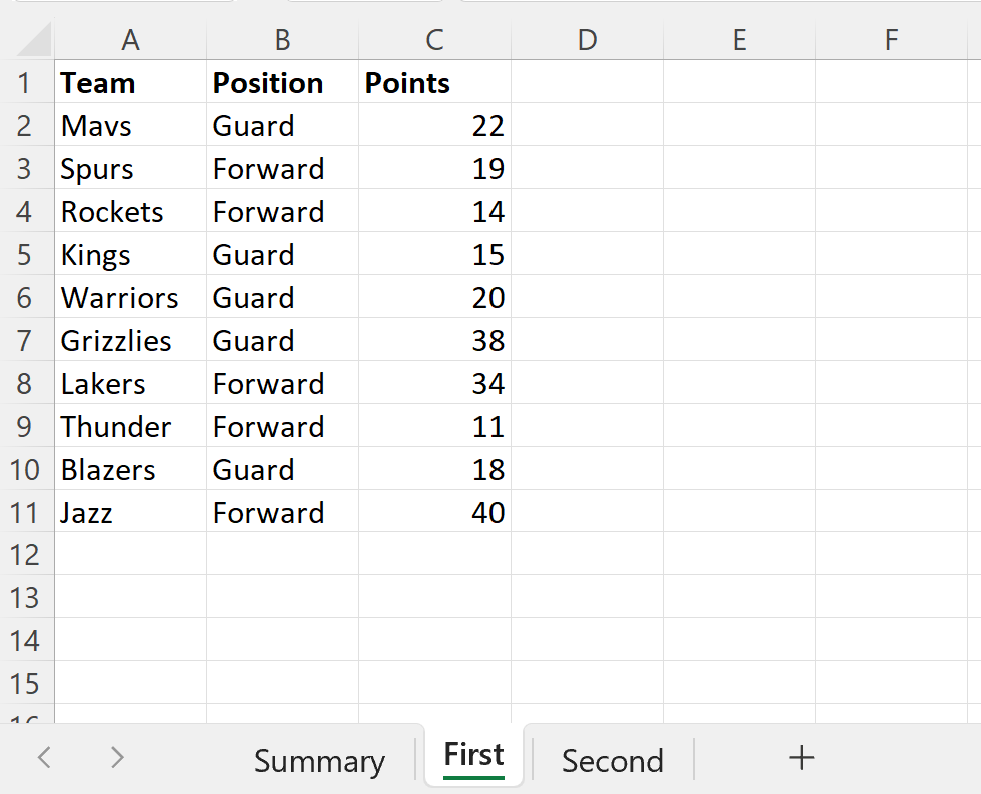Click the next sheet navigation arrow
Image resolution: width=981 pixels, height=794 pixels.
(x=117, y=759)
